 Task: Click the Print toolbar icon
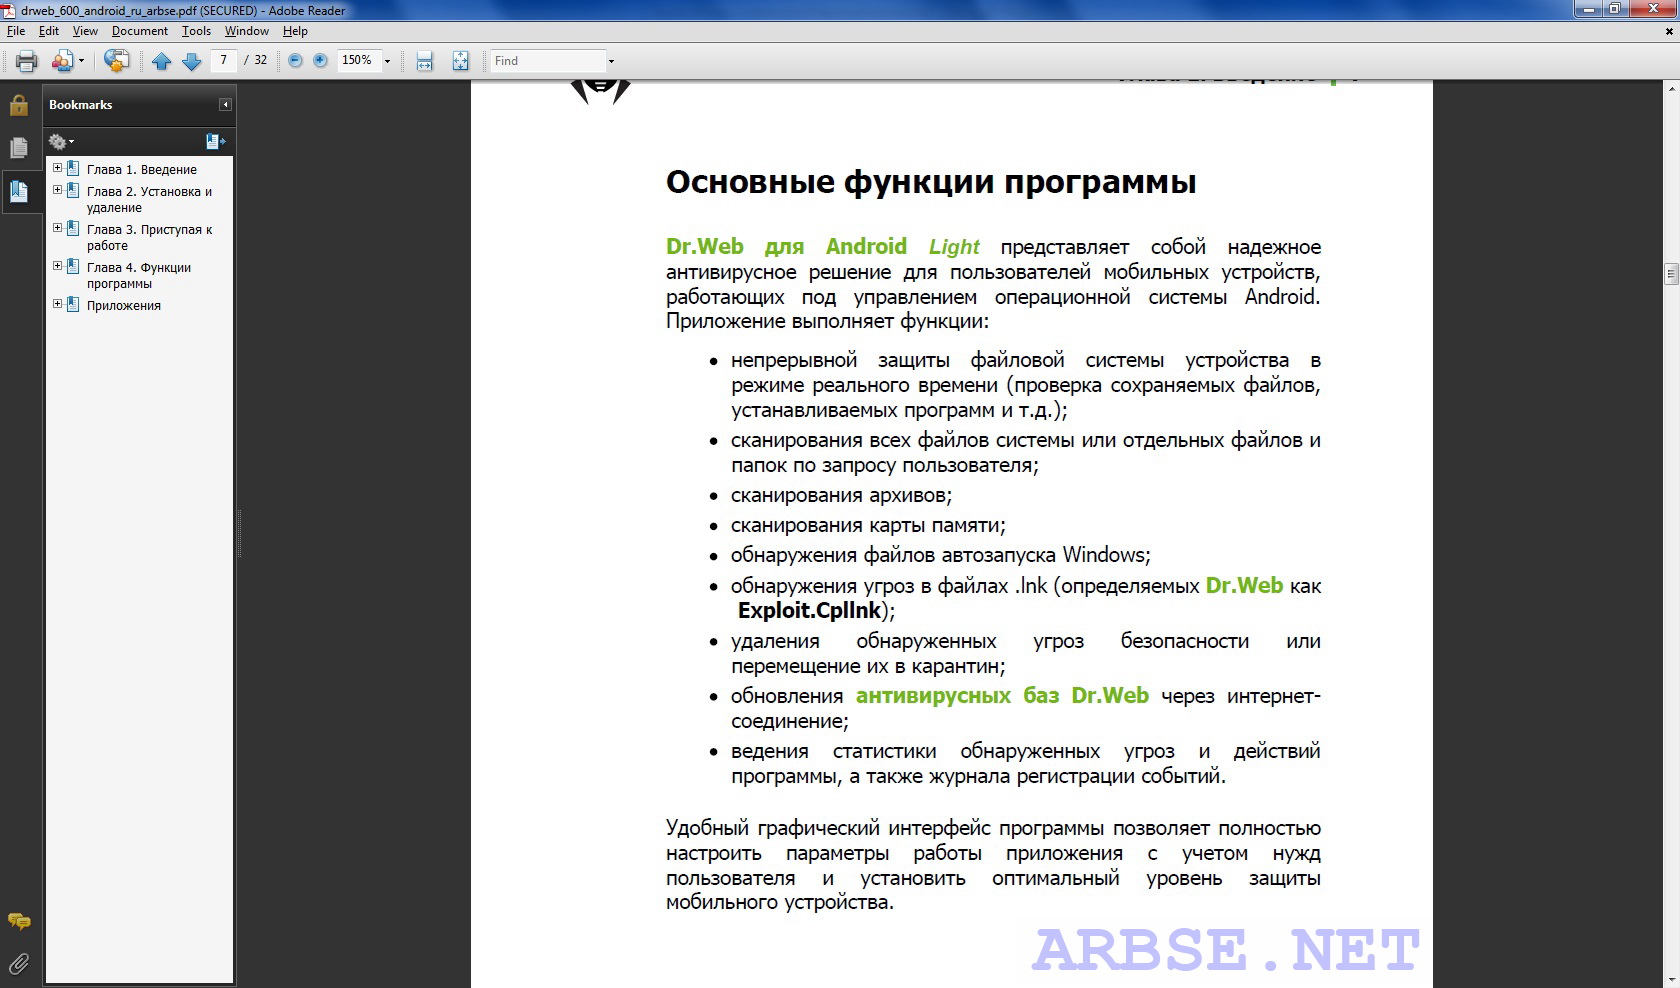coord(27,61)
